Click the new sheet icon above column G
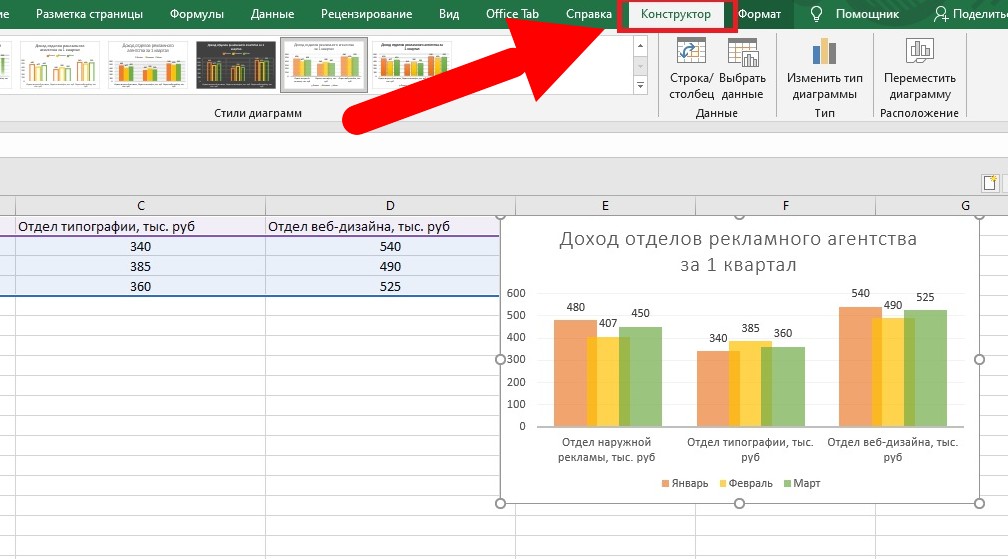The height and width of the screenshot is (559, 1008). point(990,183)
